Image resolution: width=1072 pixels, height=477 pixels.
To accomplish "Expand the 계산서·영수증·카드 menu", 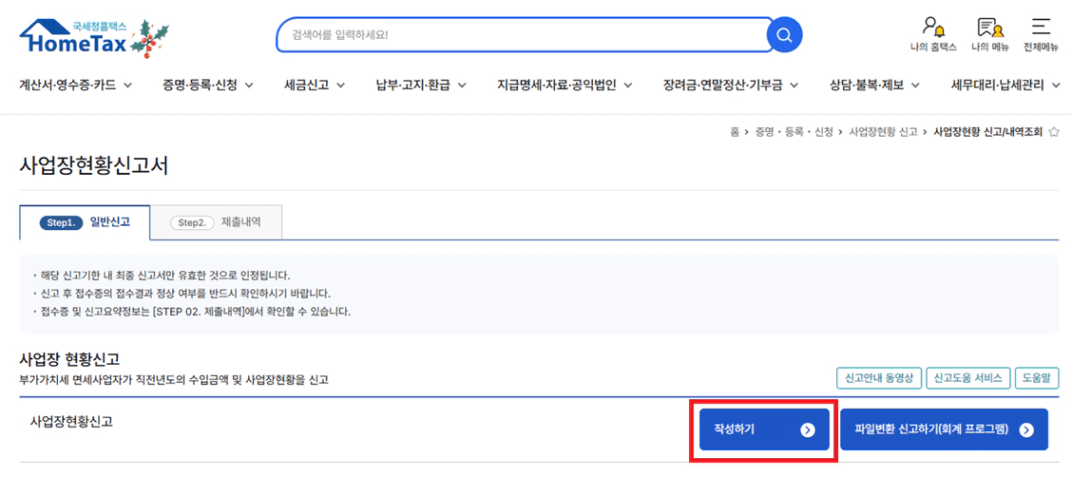I will click(x=76, y=85).
